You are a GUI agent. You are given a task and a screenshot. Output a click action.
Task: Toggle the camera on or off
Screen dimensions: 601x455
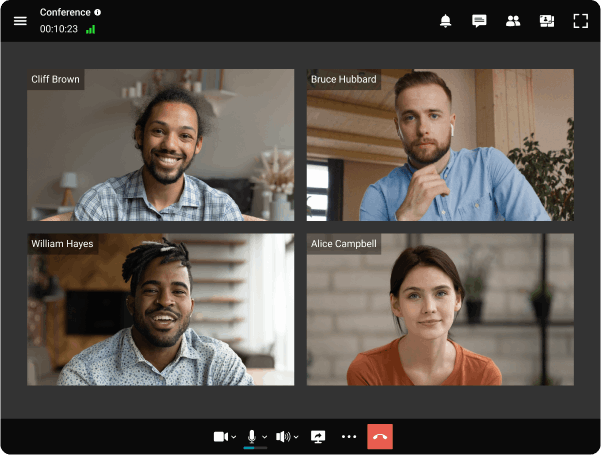click(220, 437)
